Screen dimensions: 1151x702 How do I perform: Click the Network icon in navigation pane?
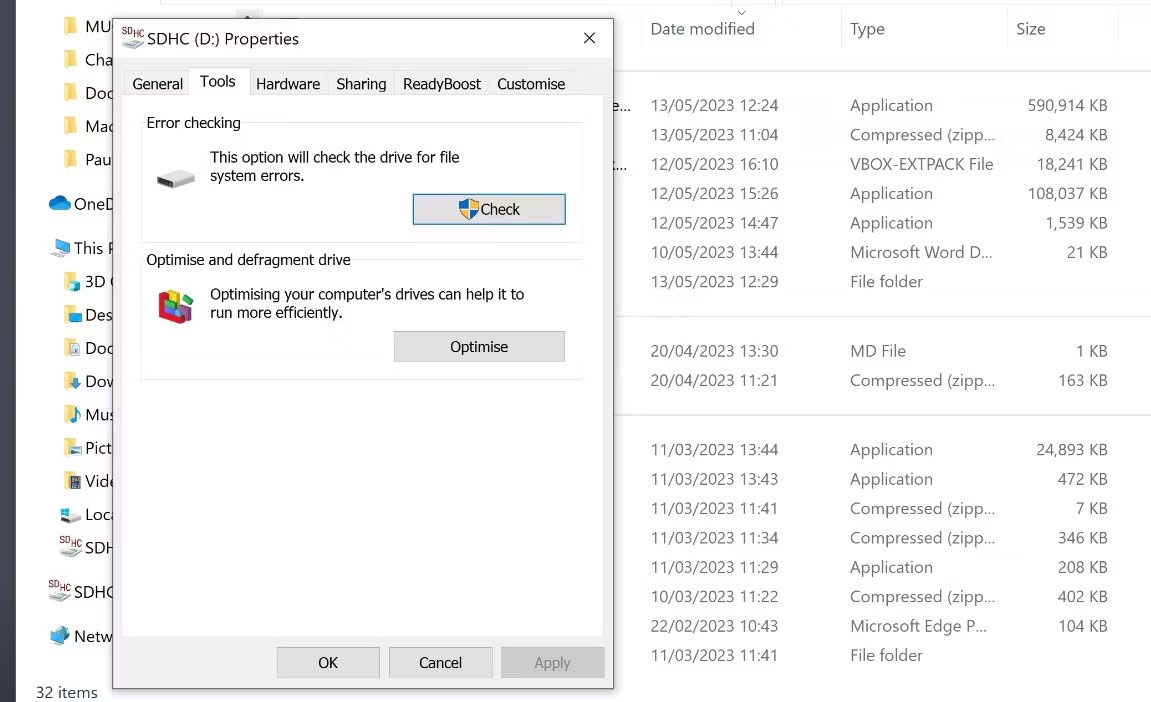pyautogui.click(x=60, y=636)
